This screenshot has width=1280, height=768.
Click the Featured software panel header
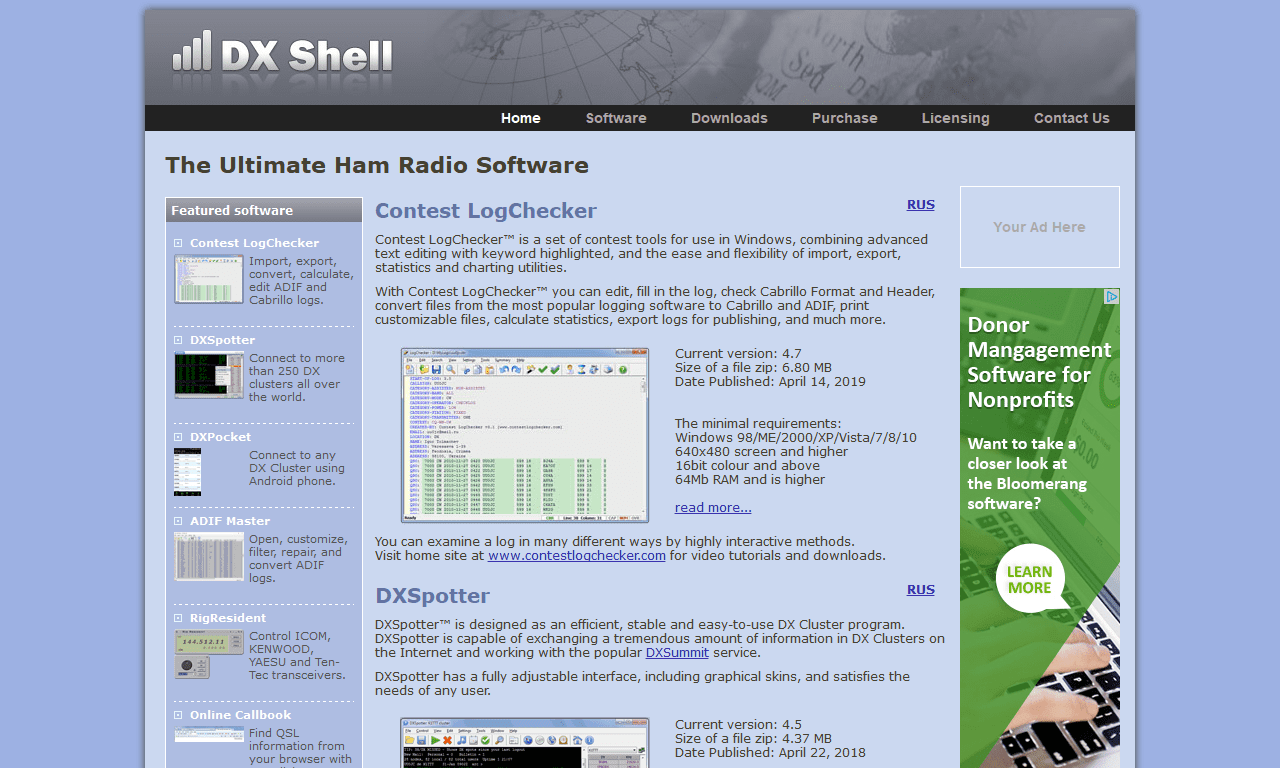pos(264,210)
